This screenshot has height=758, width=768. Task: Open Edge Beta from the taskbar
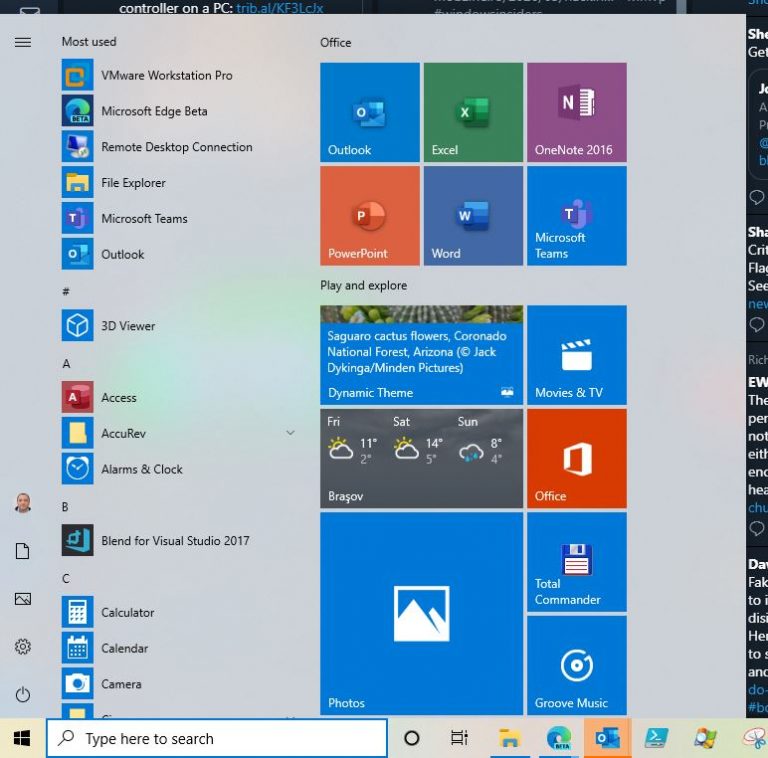559,738
